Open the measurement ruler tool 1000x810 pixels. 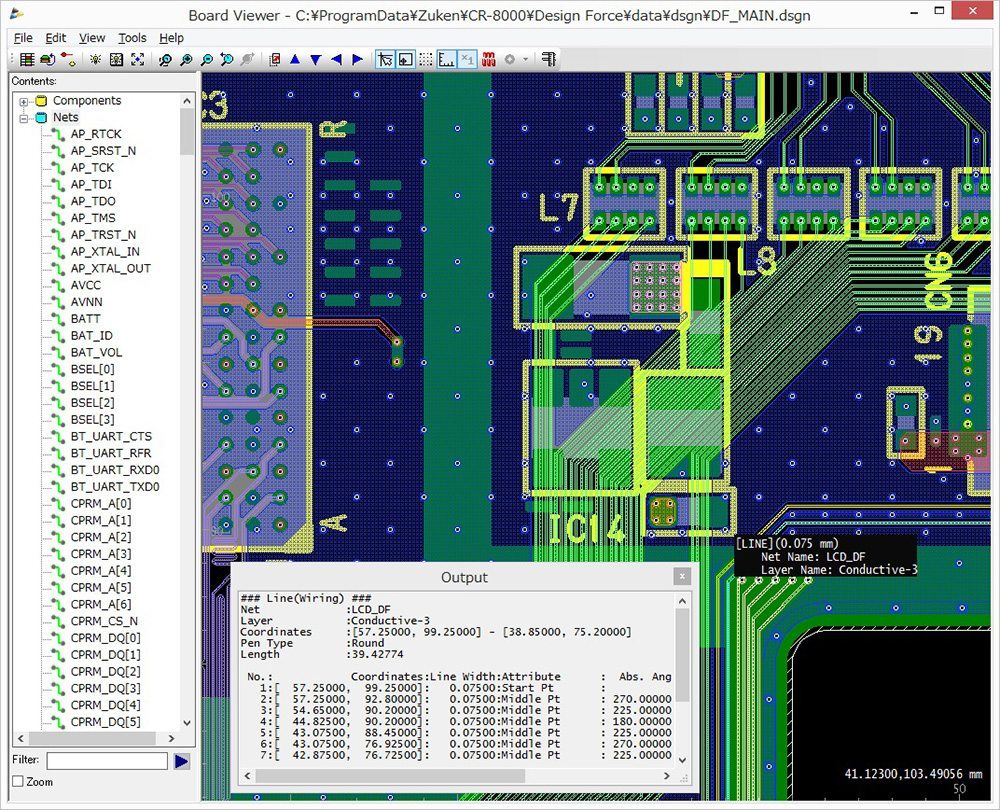click(446, 59)
